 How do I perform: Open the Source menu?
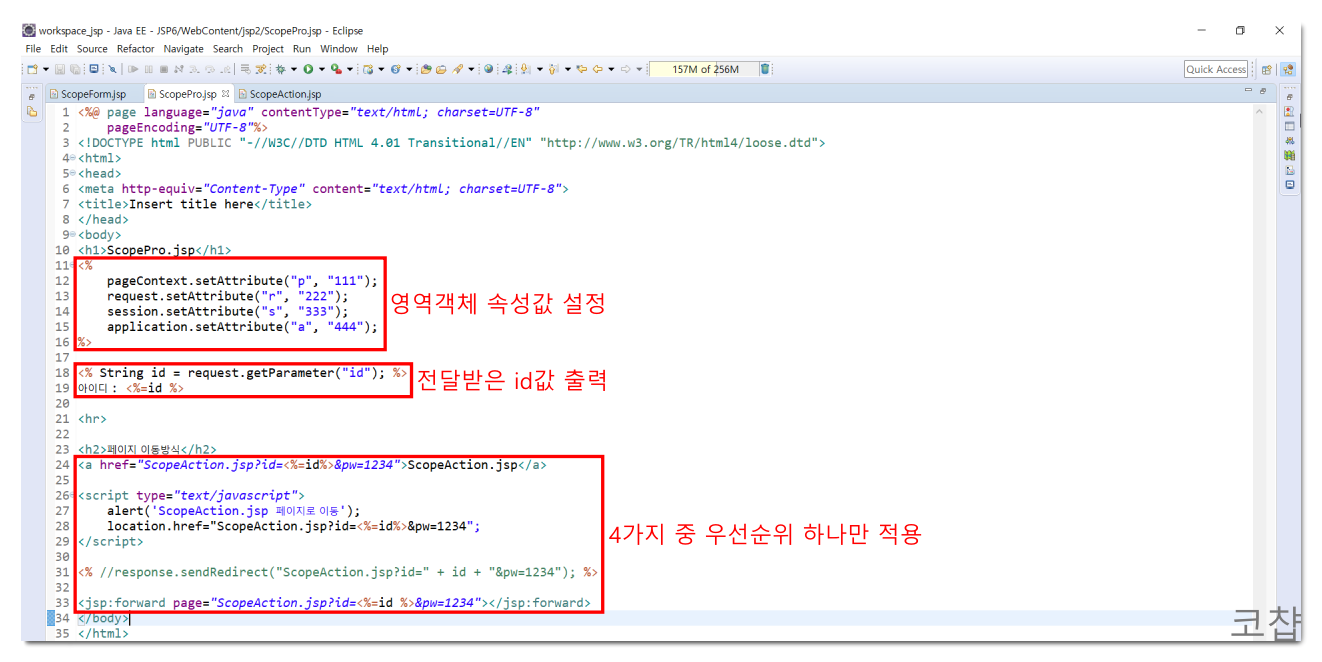pos(92,48)
